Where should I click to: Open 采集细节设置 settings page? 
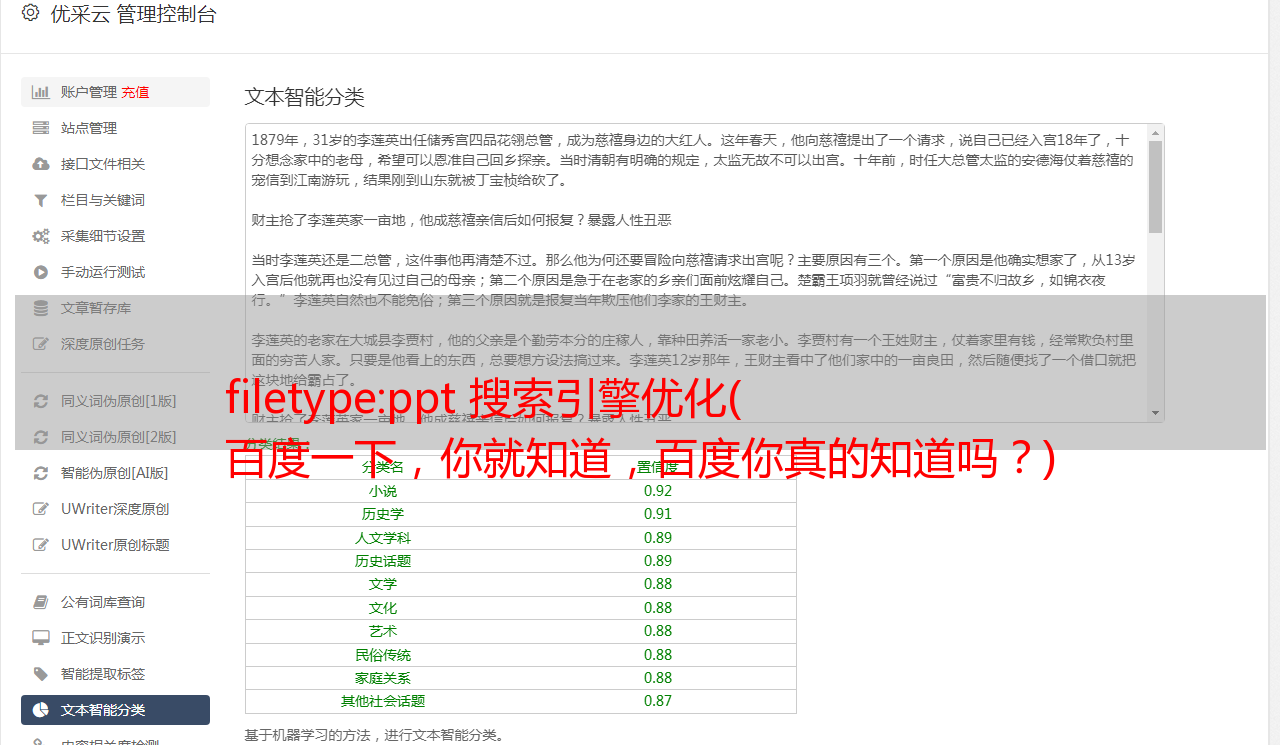(x=115, y=236)
